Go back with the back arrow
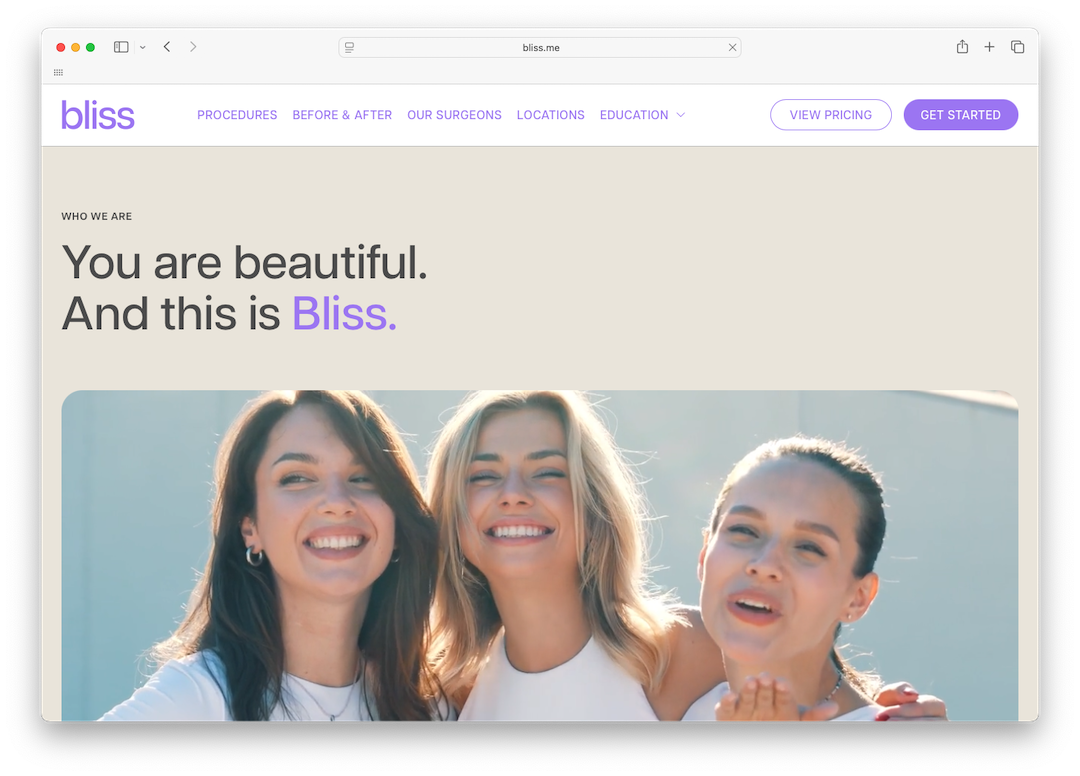This screenshot has width=1080, height=776. [x=167, y=47]
